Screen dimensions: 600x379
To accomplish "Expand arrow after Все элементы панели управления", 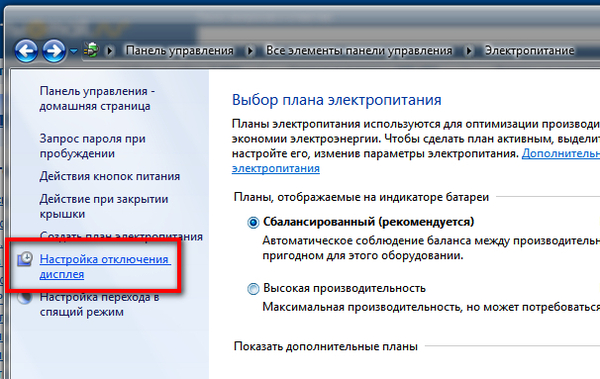I will coord(469,51).
